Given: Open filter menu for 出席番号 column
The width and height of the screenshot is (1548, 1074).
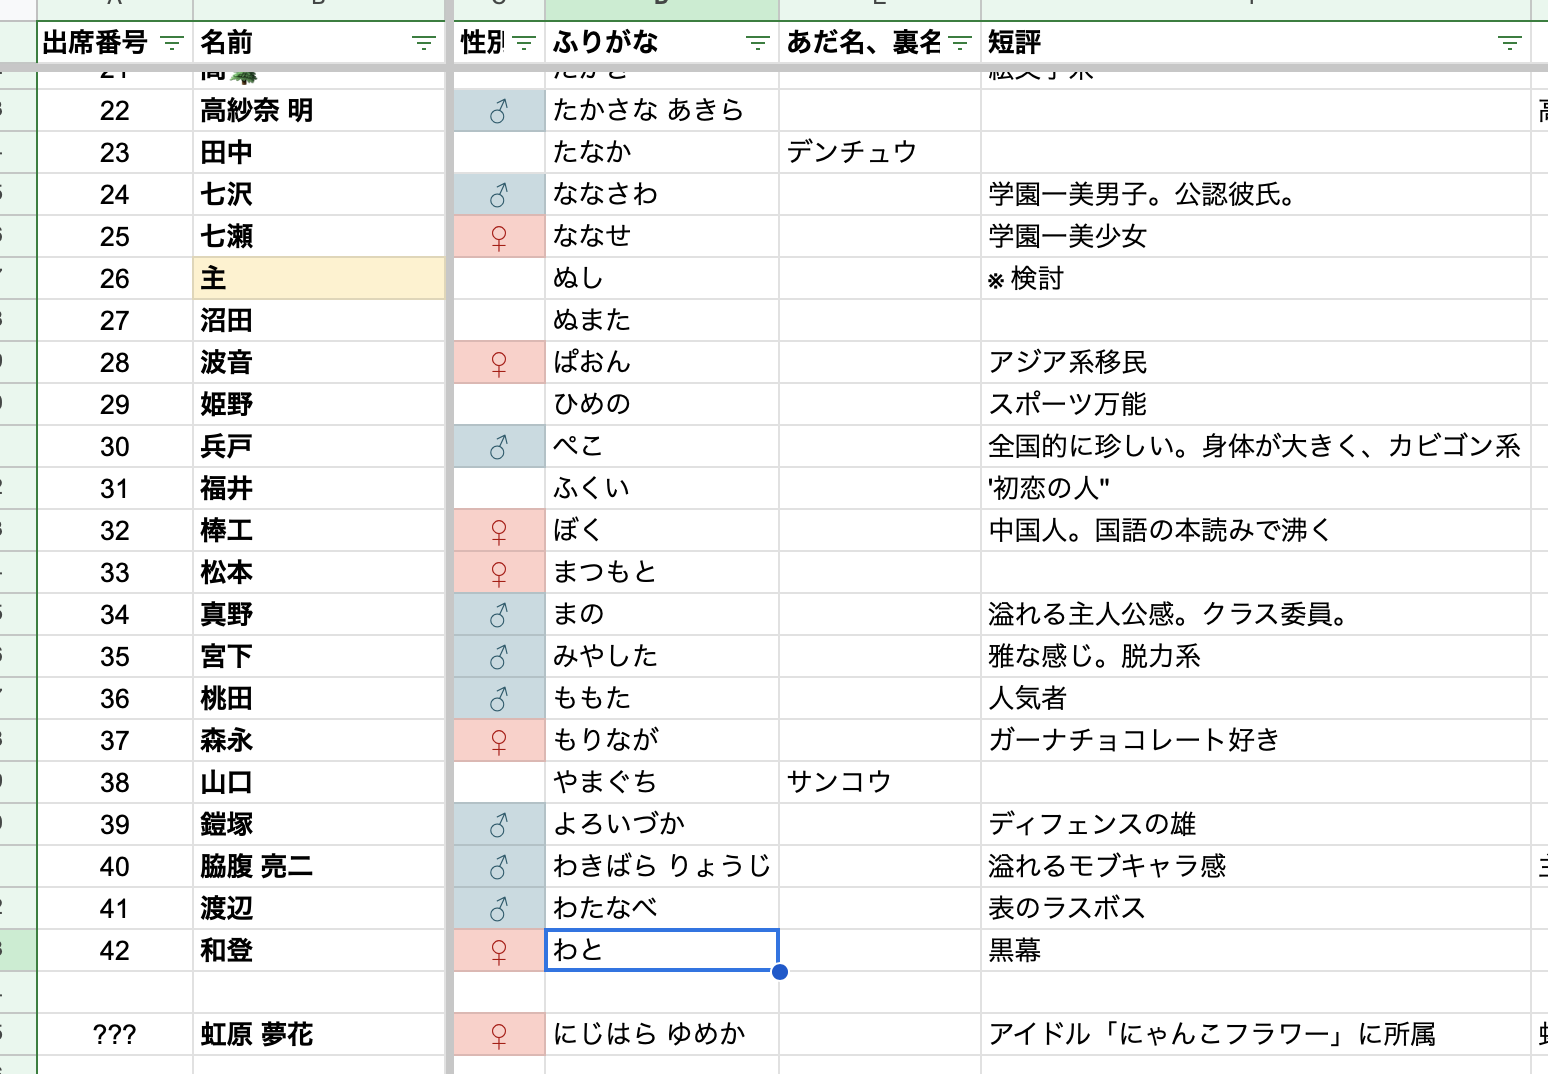Looking at the screenshot, I should (x=172, y=43).
